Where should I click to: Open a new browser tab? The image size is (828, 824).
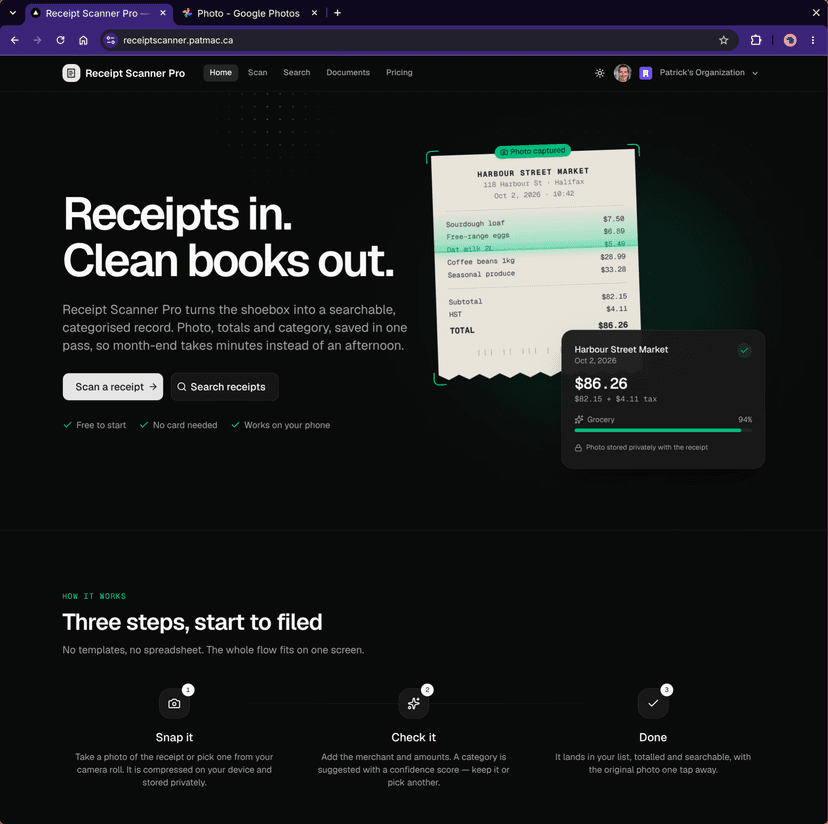[337, 13]
